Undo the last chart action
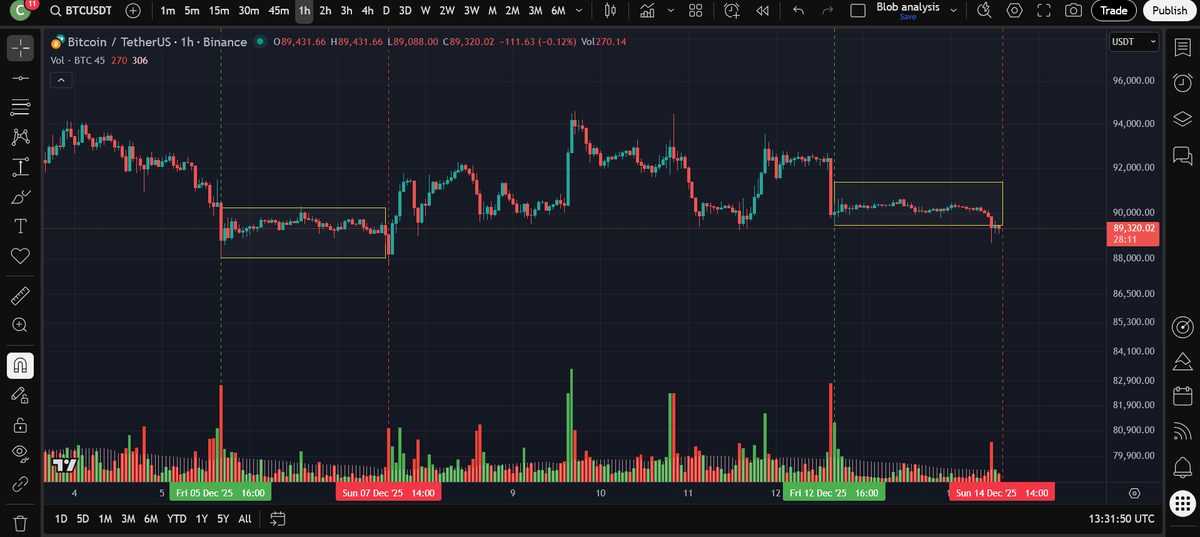The width and height of the screenshot is (1200, 537). point(797,11)
